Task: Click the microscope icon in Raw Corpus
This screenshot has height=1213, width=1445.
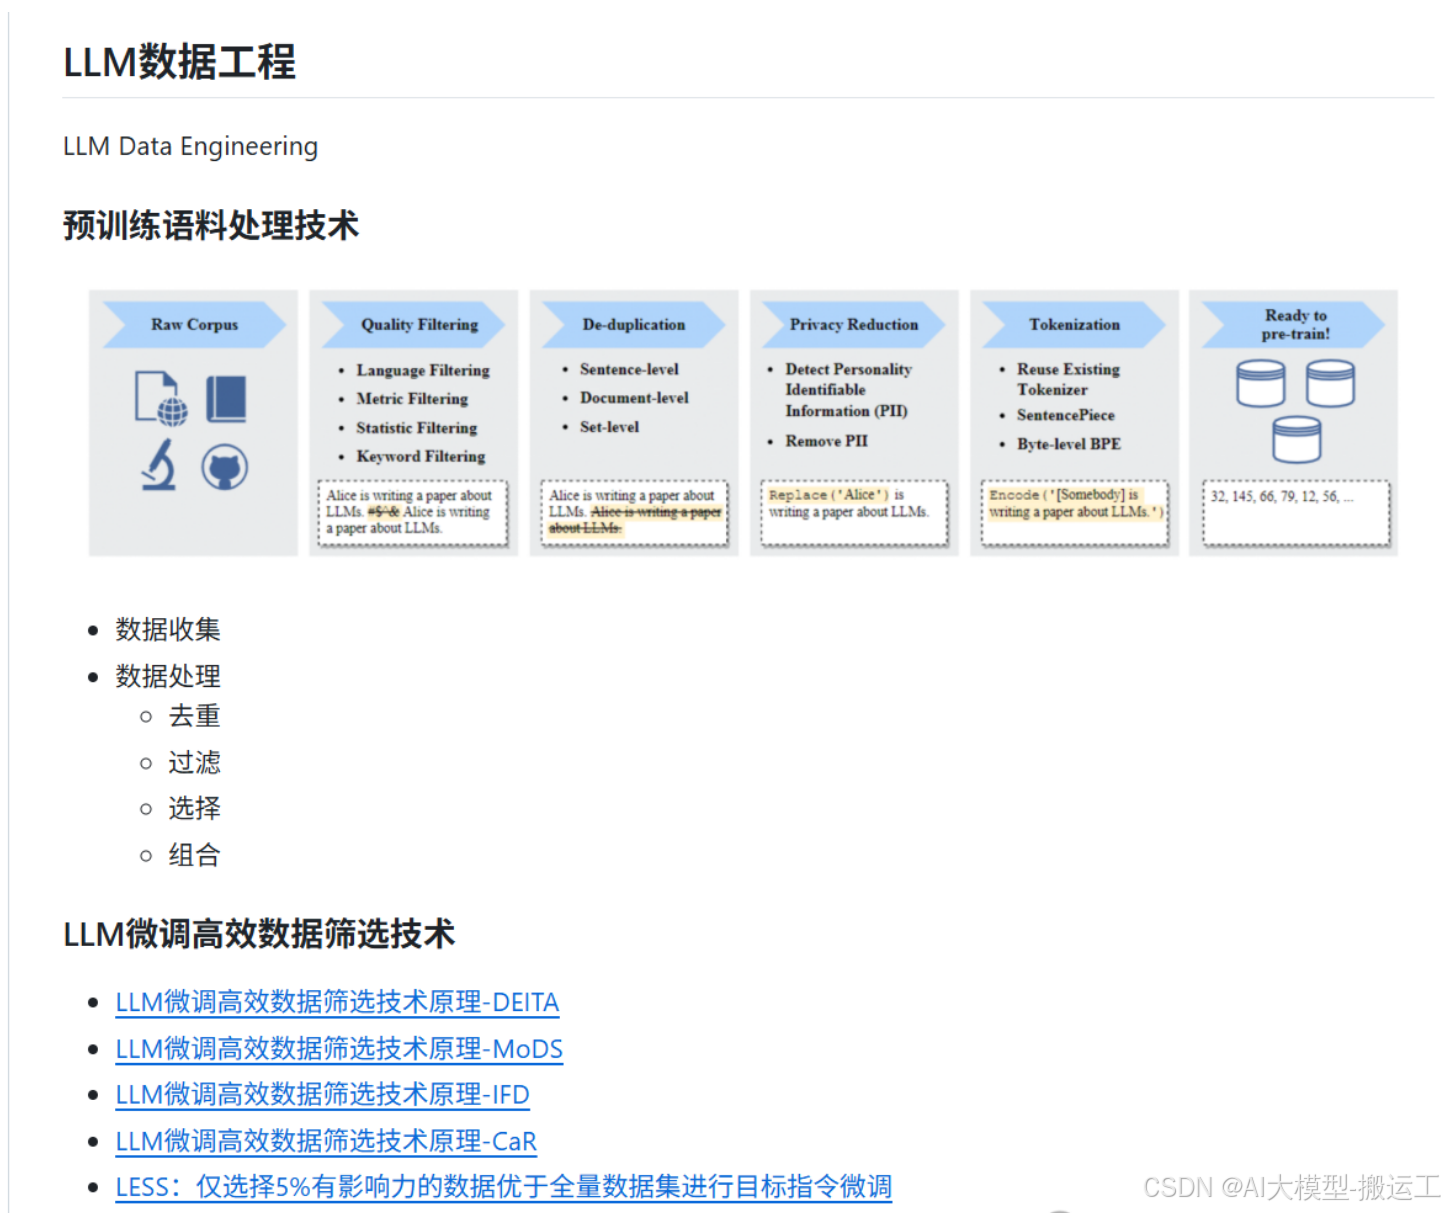Action: coord(159,465)
